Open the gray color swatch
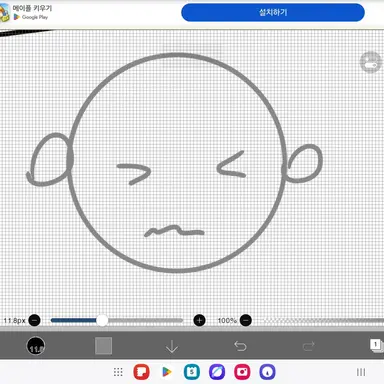Screen dimensions: 384x384 pyautogui.click(x=103, y=346)
